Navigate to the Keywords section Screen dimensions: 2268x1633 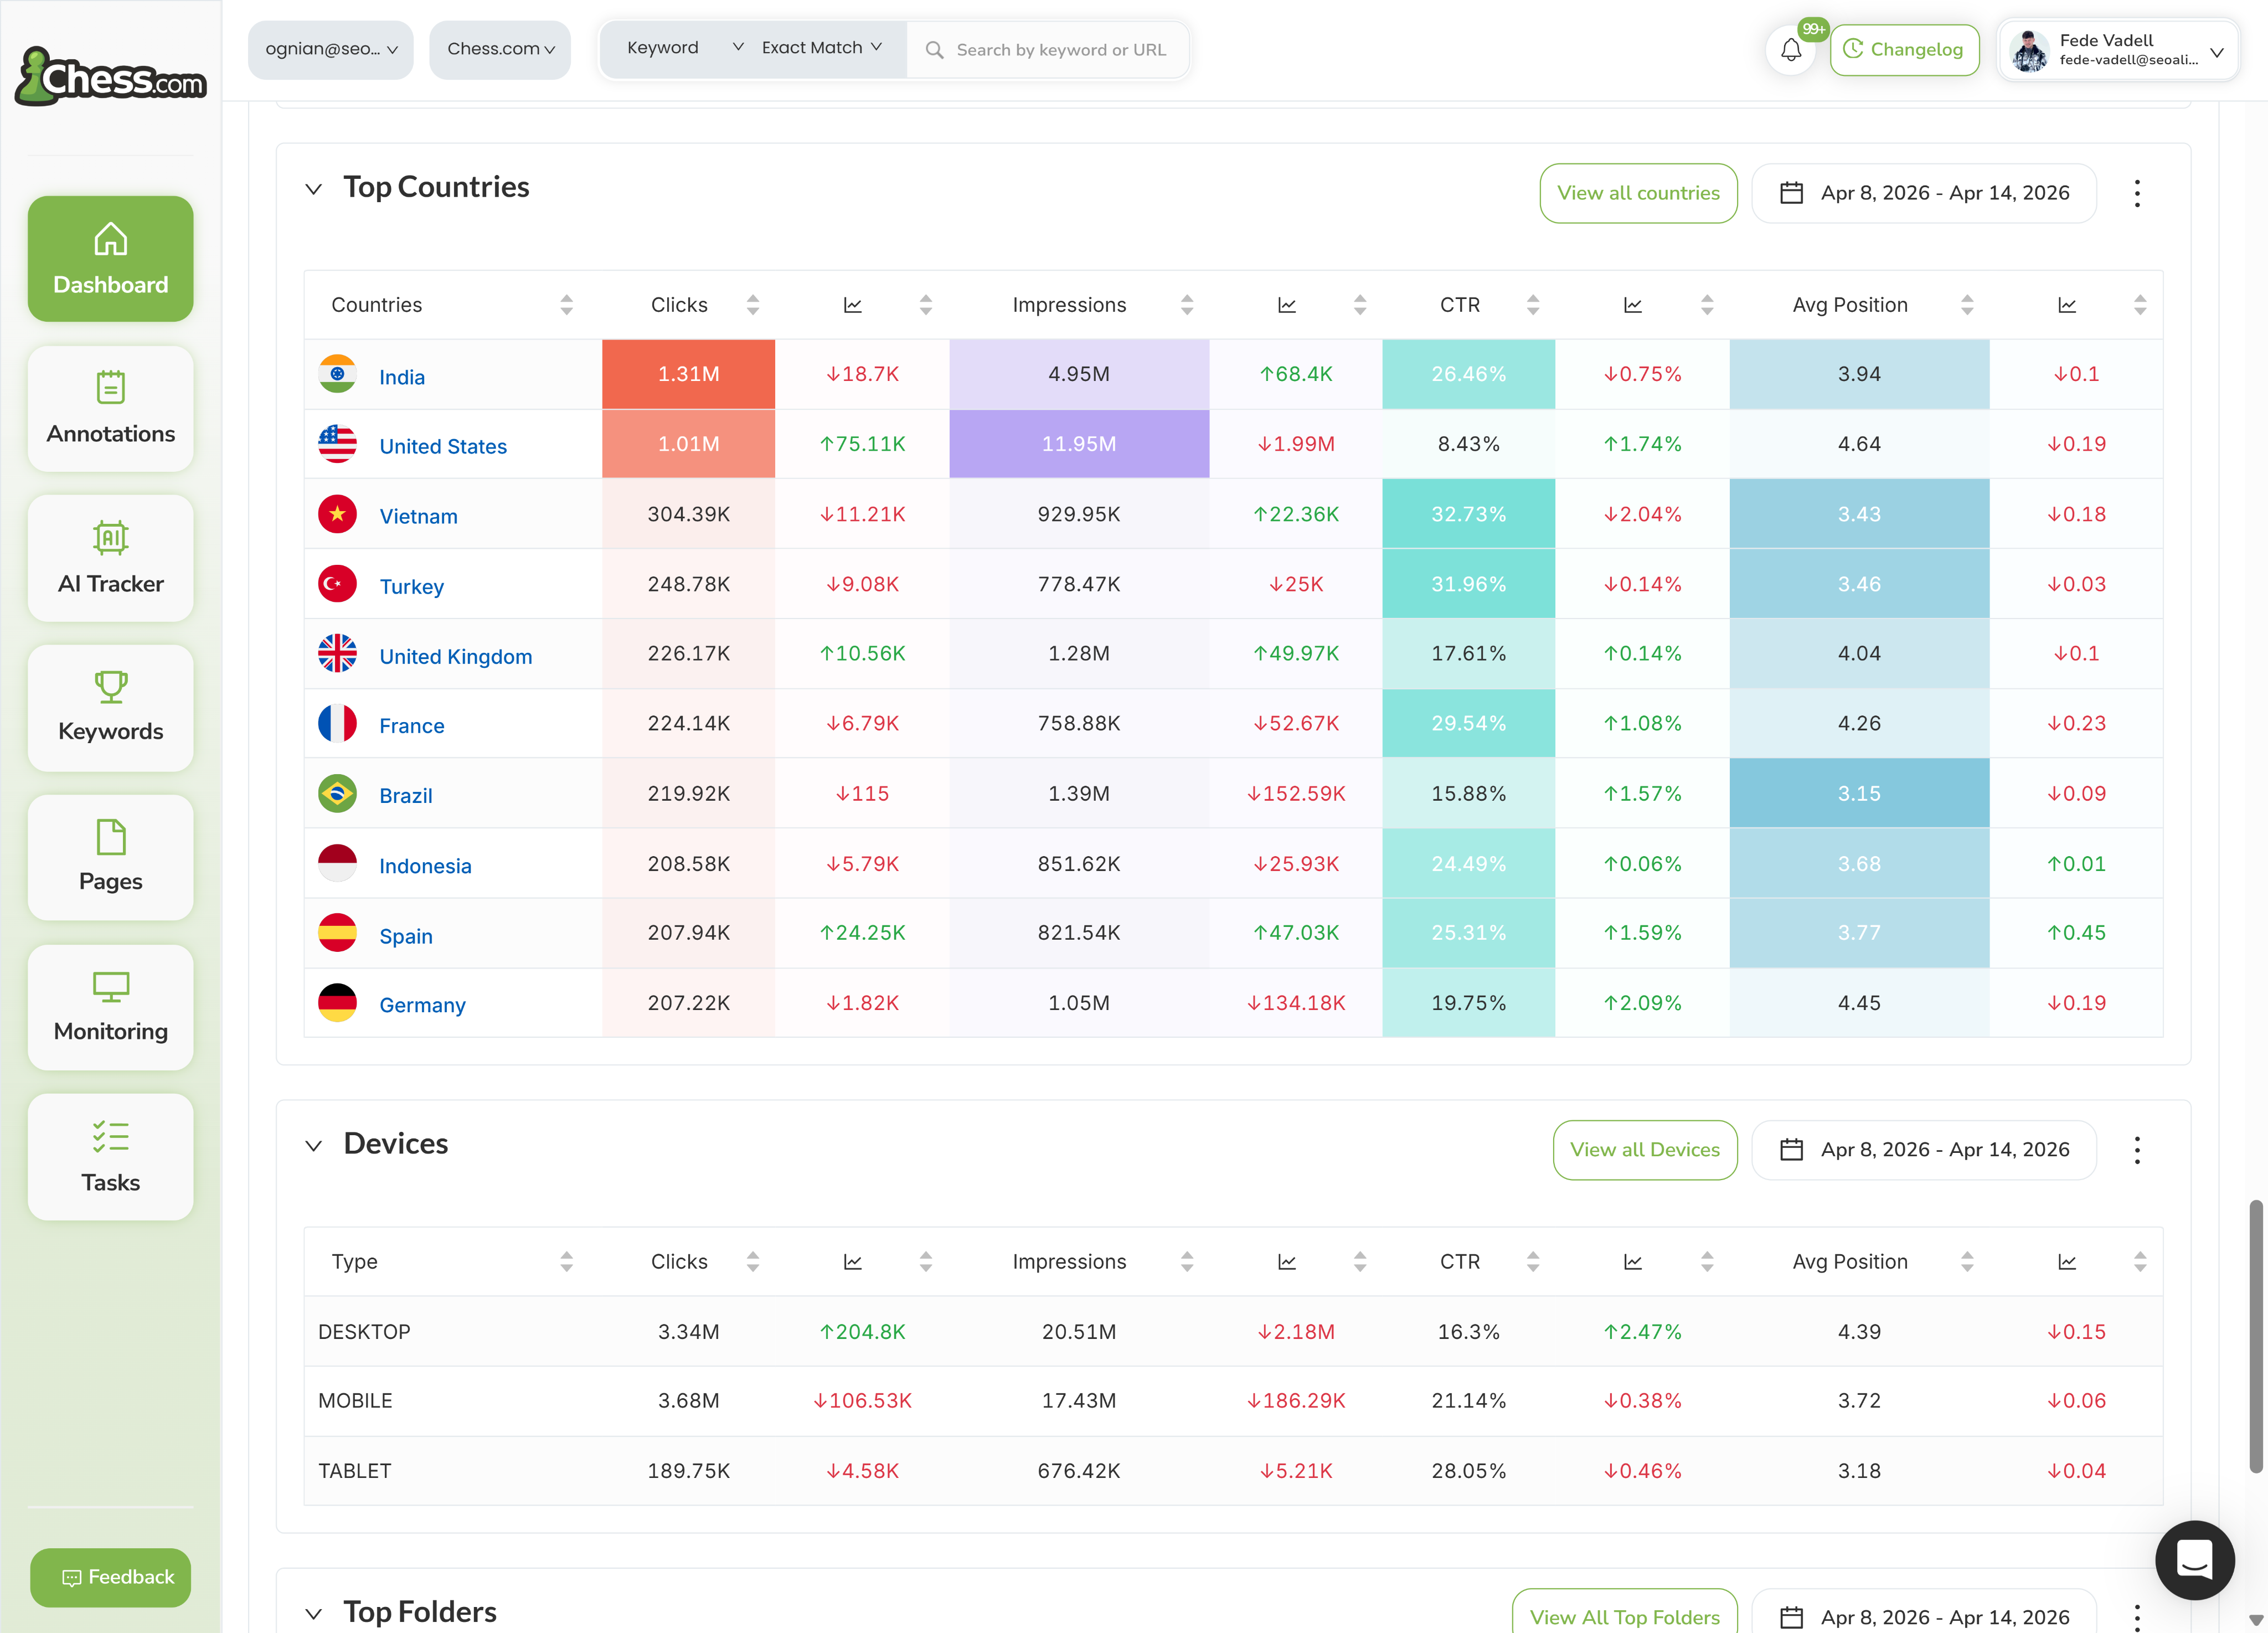click(x=110, y=707)
